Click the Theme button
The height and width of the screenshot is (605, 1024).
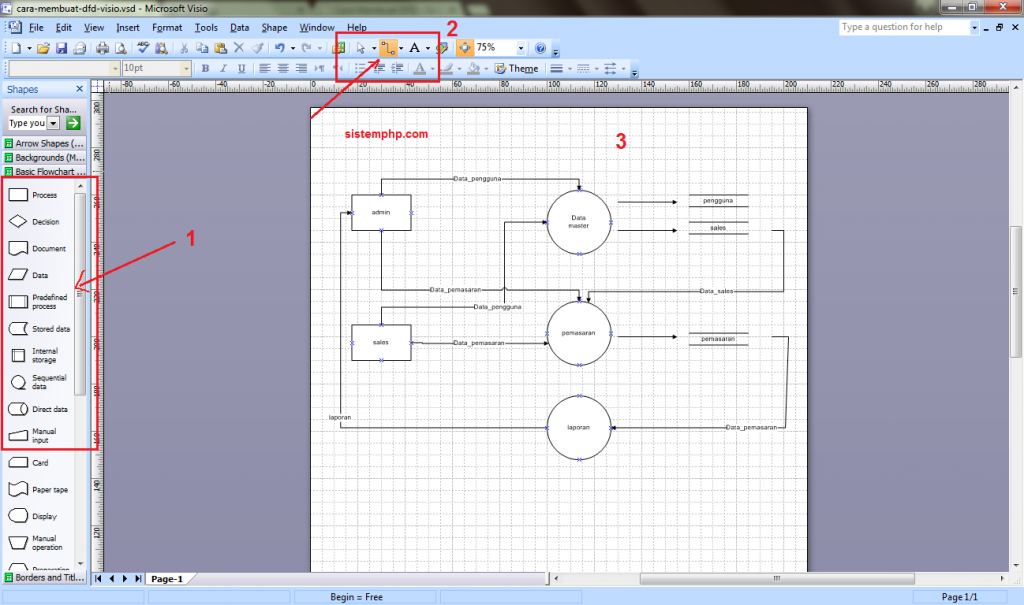(x=516, y=69)
